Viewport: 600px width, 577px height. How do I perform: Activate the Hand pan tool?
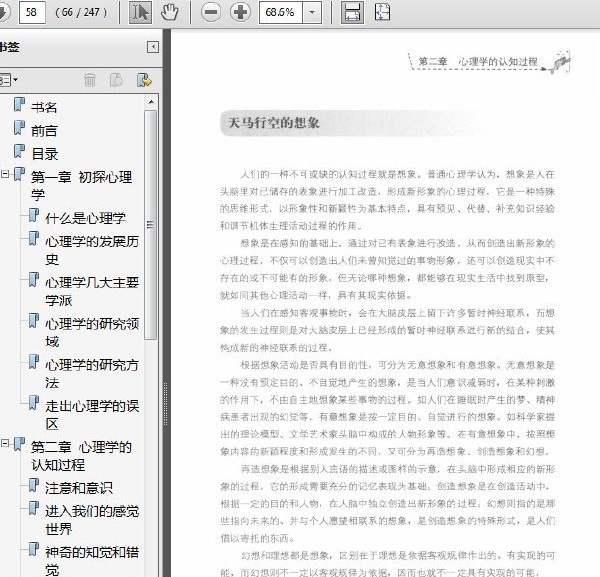tap(169, 12)
